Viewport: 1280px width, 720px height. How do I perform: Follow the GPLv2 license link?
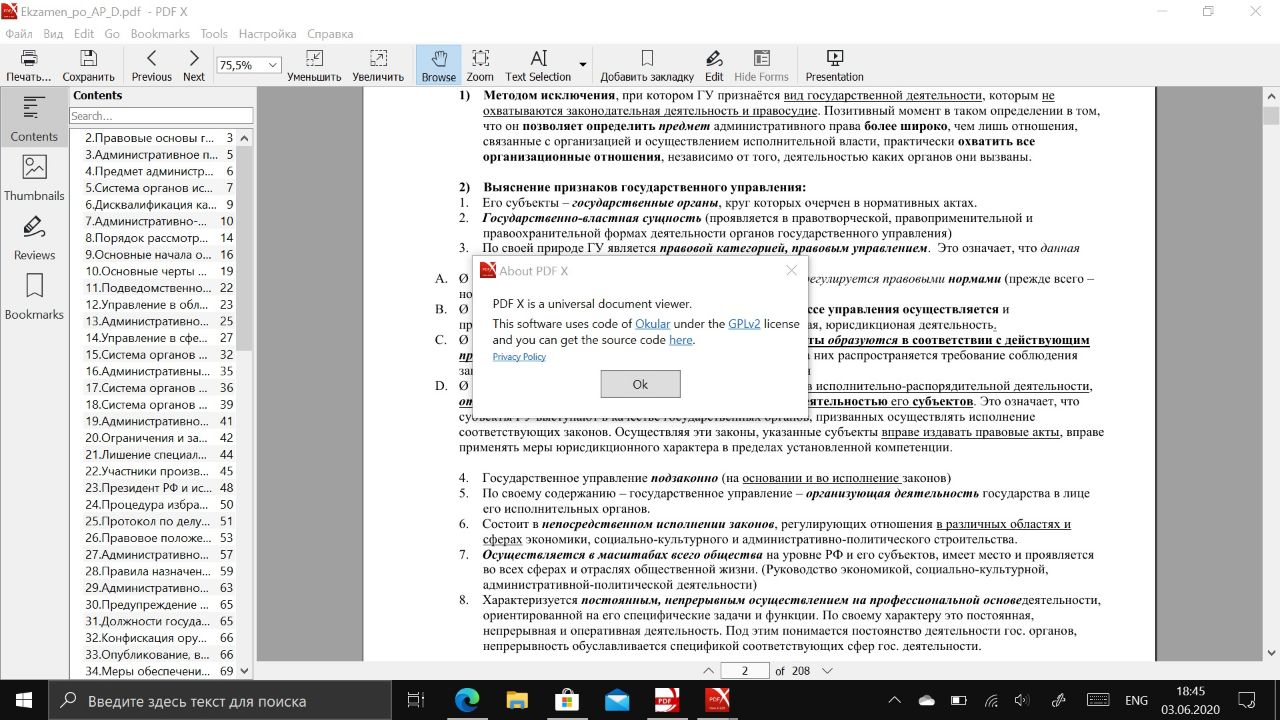coord(744,324)
